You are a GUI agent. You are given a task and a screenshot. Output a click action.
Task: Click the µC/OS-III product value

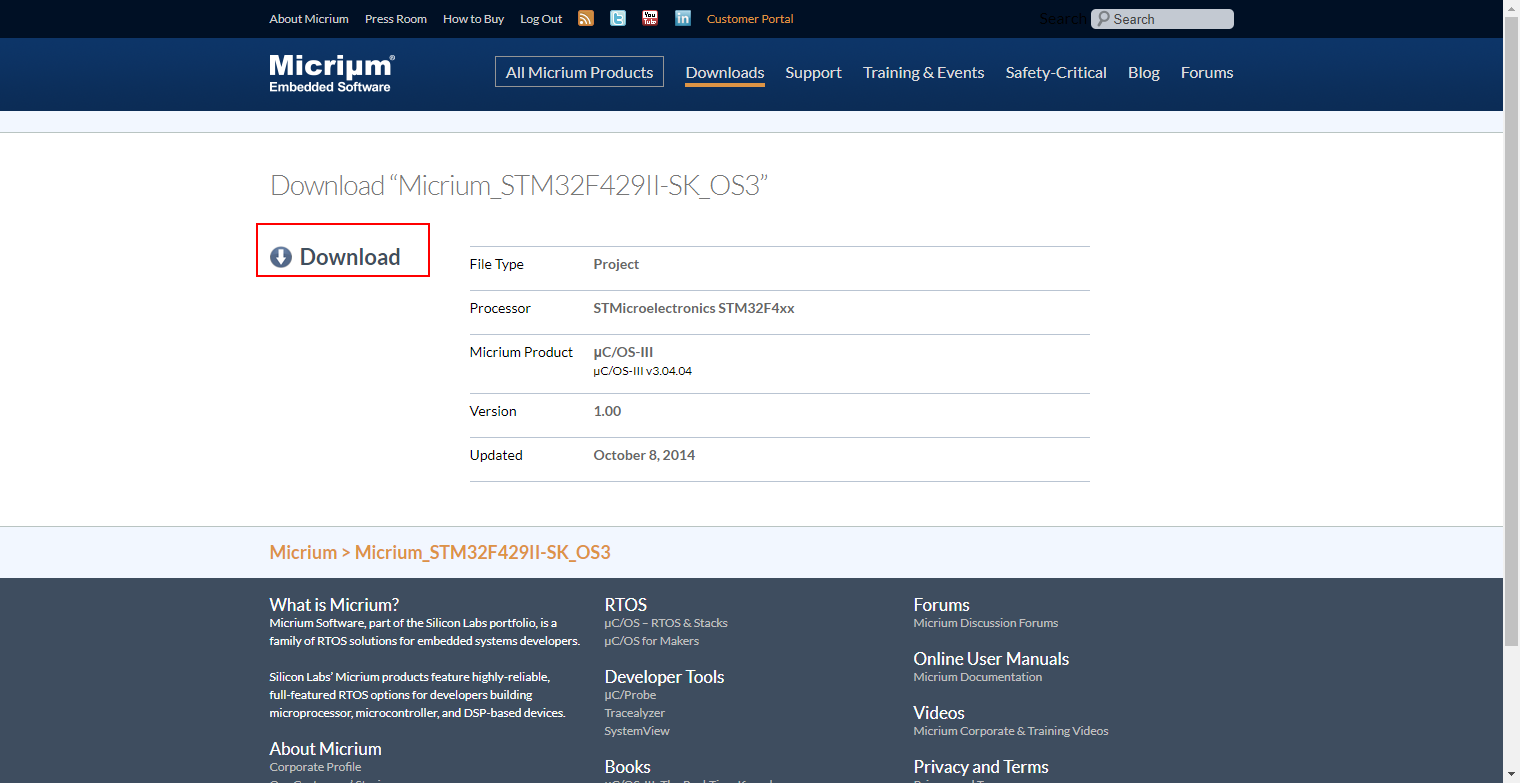pyautogui.click(x=623, y=352)
